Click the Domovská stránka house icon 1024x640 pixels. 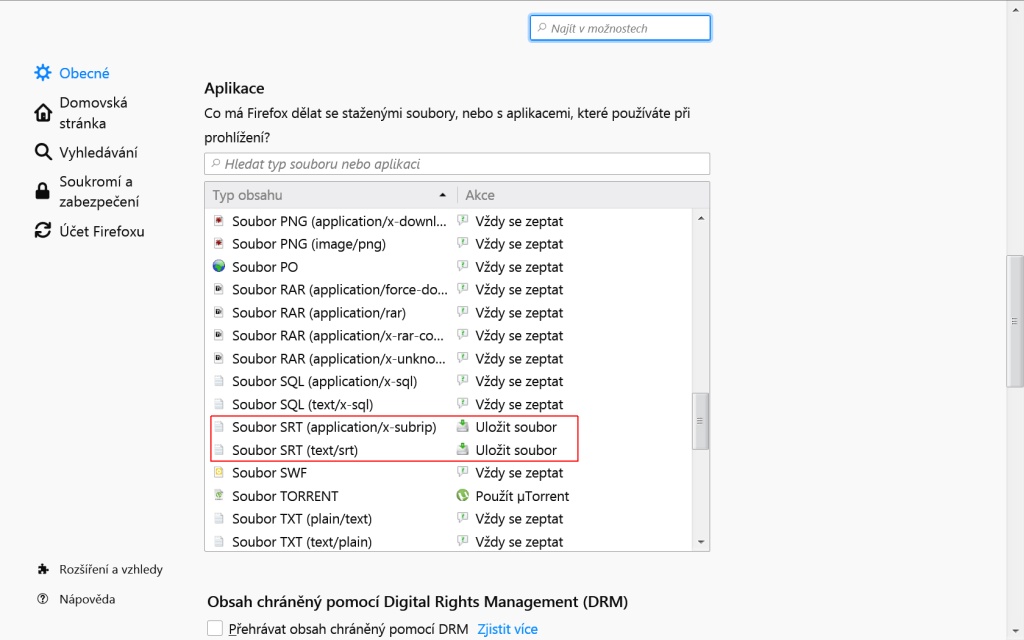click(43, 113)
